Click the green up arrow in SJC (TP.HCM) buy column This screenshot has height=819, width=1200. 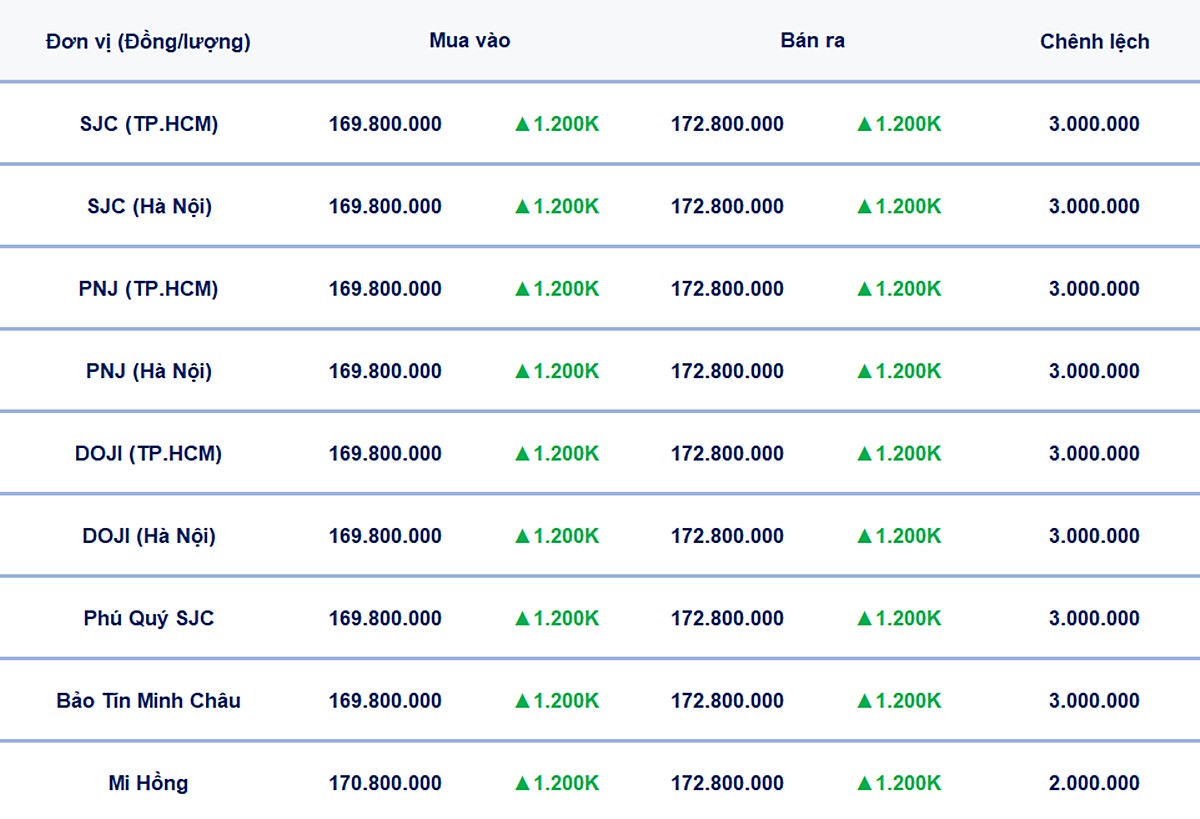coord(521,125)
